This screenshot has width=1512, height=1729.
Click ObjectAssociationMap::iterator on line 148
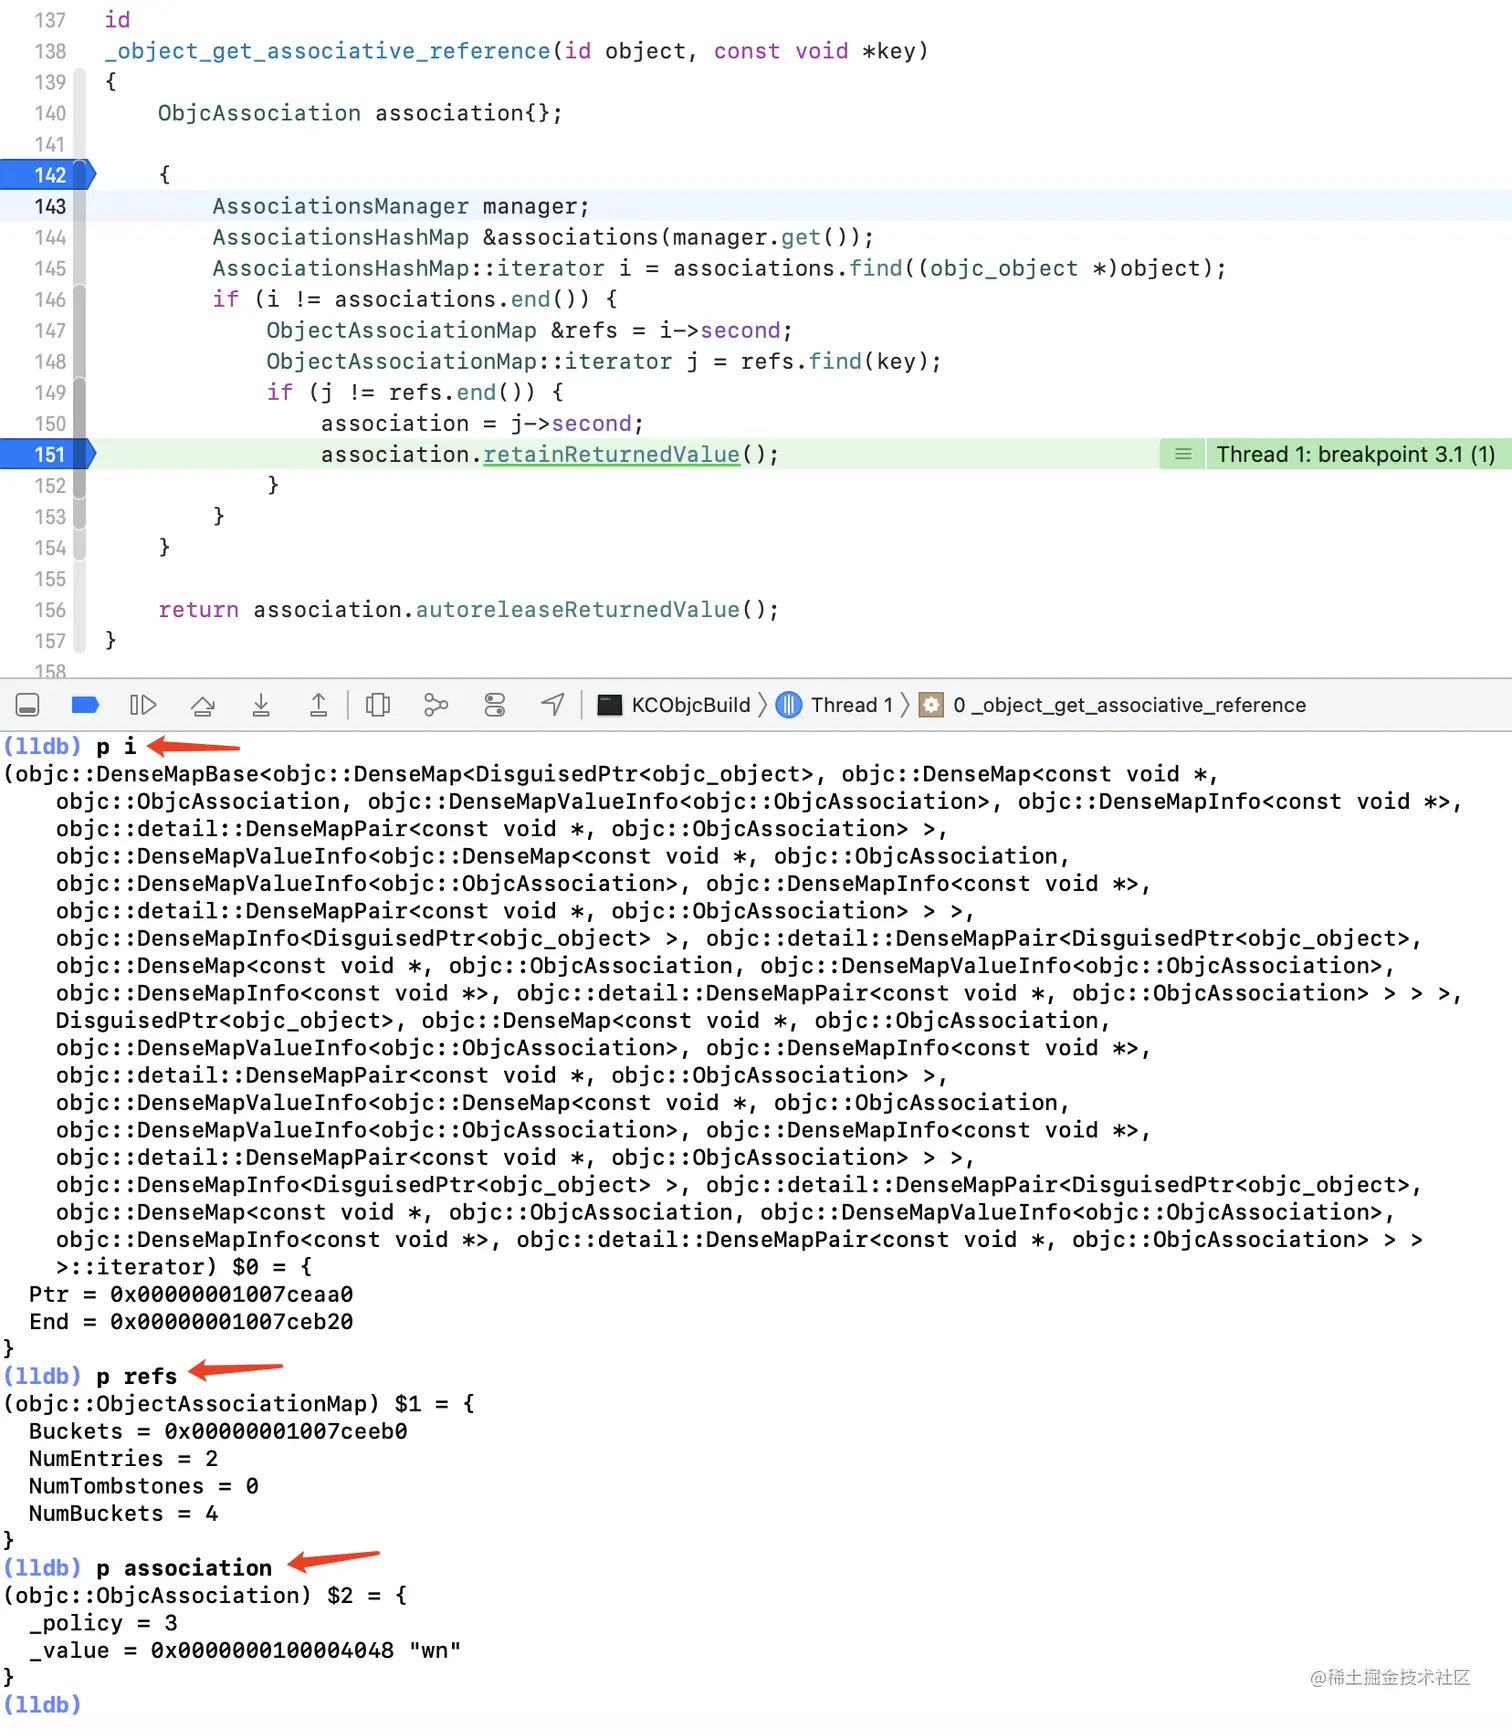pyautogui.click(x=469, y=362)
